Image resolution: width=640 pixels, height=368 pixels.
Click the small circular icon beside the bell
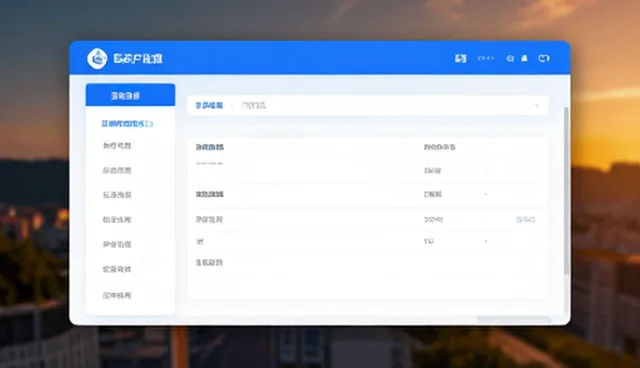[x=510, y=59]
